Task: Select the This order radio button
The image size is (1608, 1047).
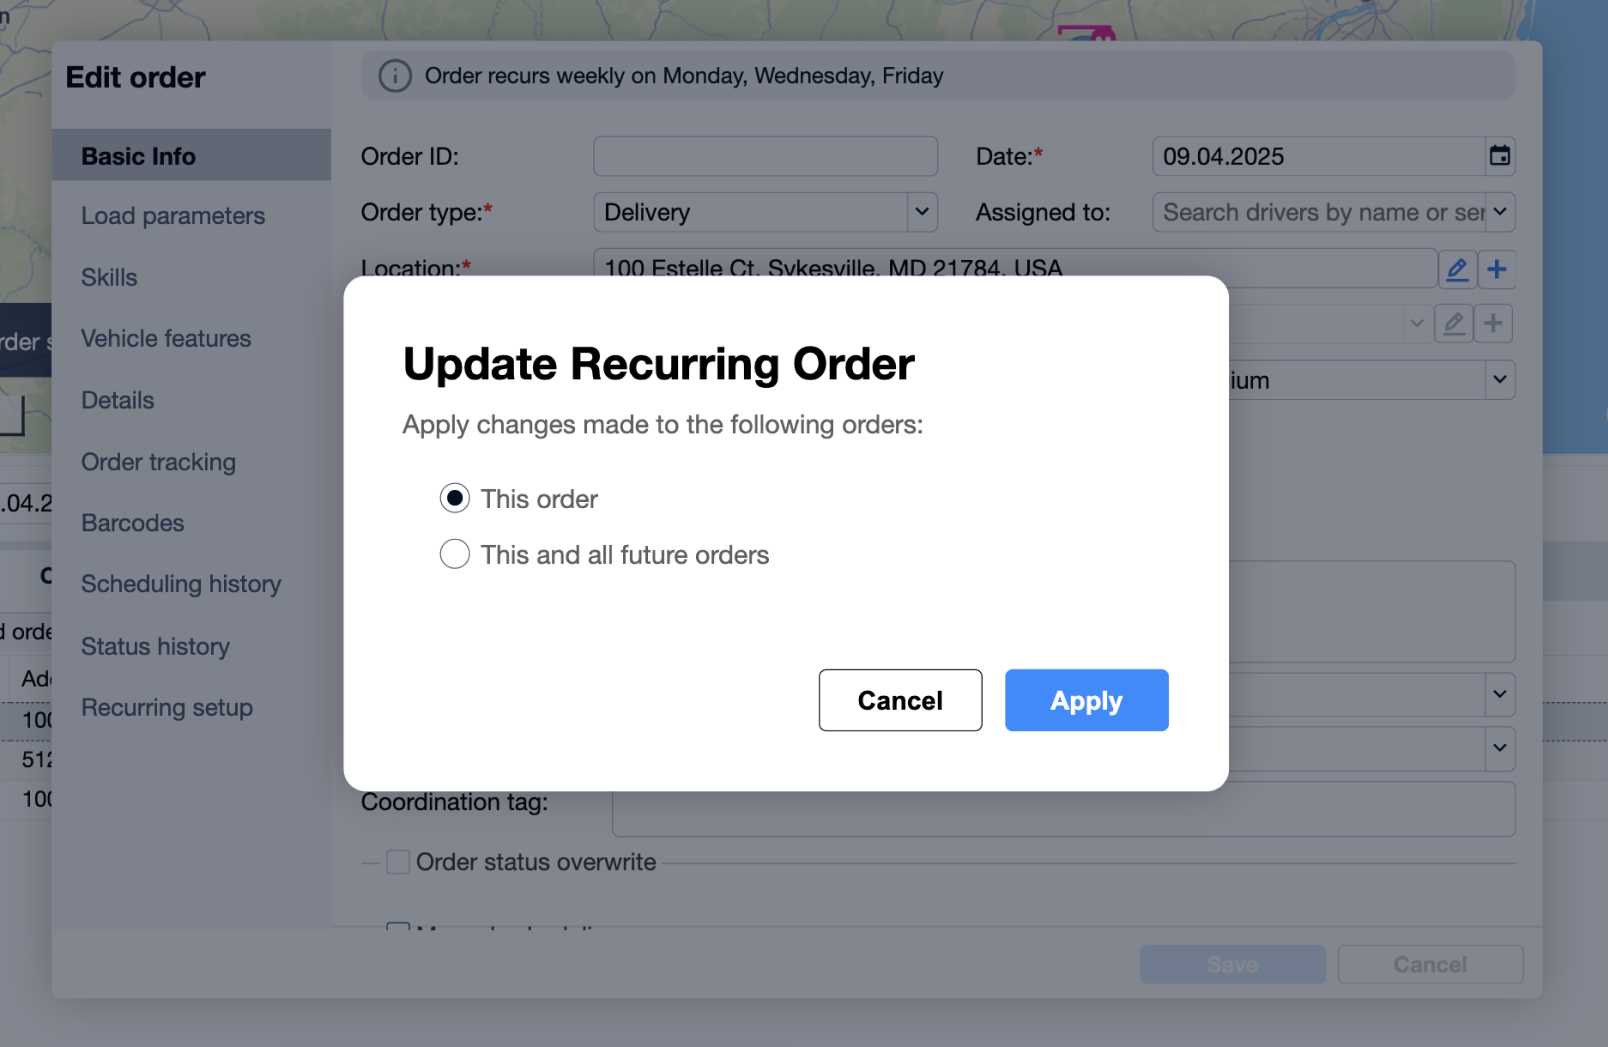Action: (455, 498)
